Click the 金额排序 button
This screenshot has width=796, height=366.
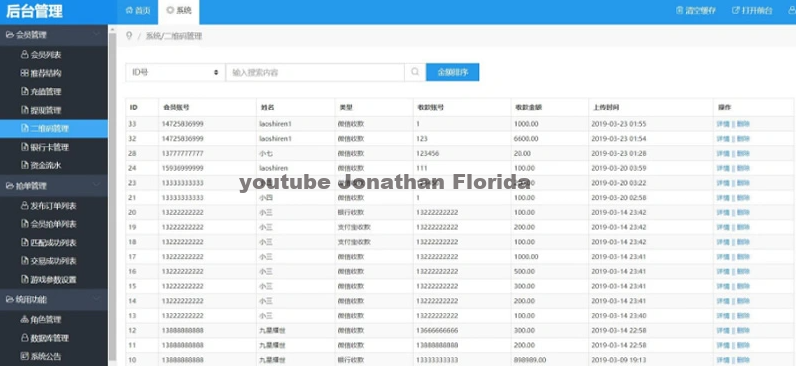[x=452, y=72]
